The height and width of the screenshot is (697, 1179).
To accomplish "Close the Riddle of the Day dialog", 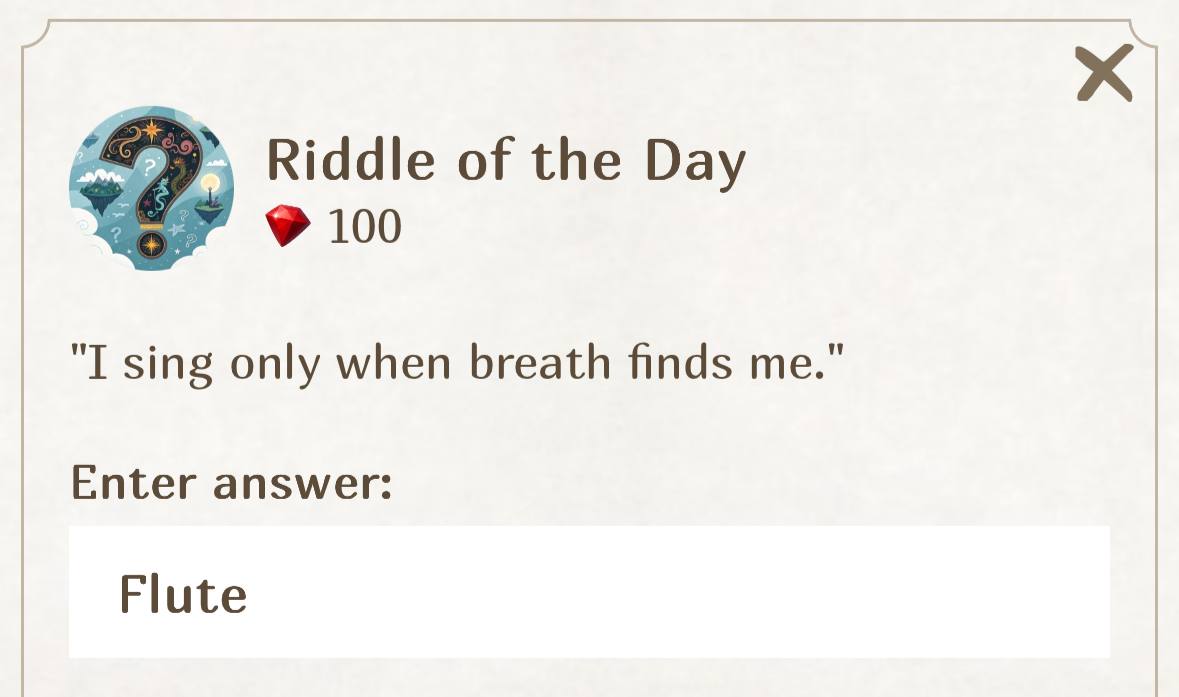I will point(1104,73).
